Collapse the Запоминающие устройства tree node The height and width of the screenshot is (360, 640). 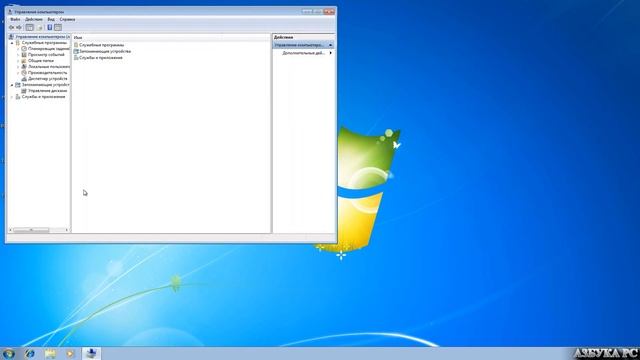pyautogui.click(x=12, y=84)
